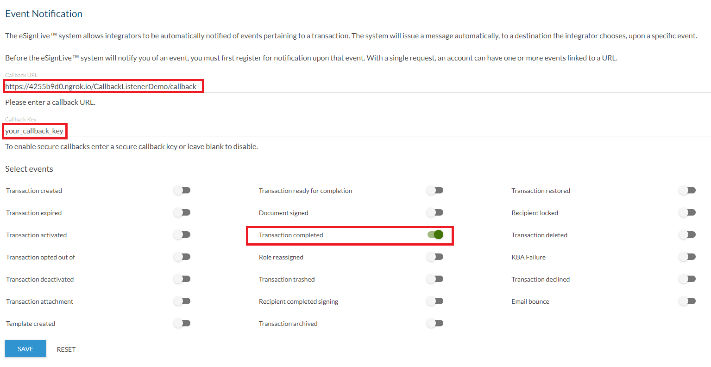Toggle Template created event switch
The width and height of the screenshot is (711, 367).
(x=182, y=323)
